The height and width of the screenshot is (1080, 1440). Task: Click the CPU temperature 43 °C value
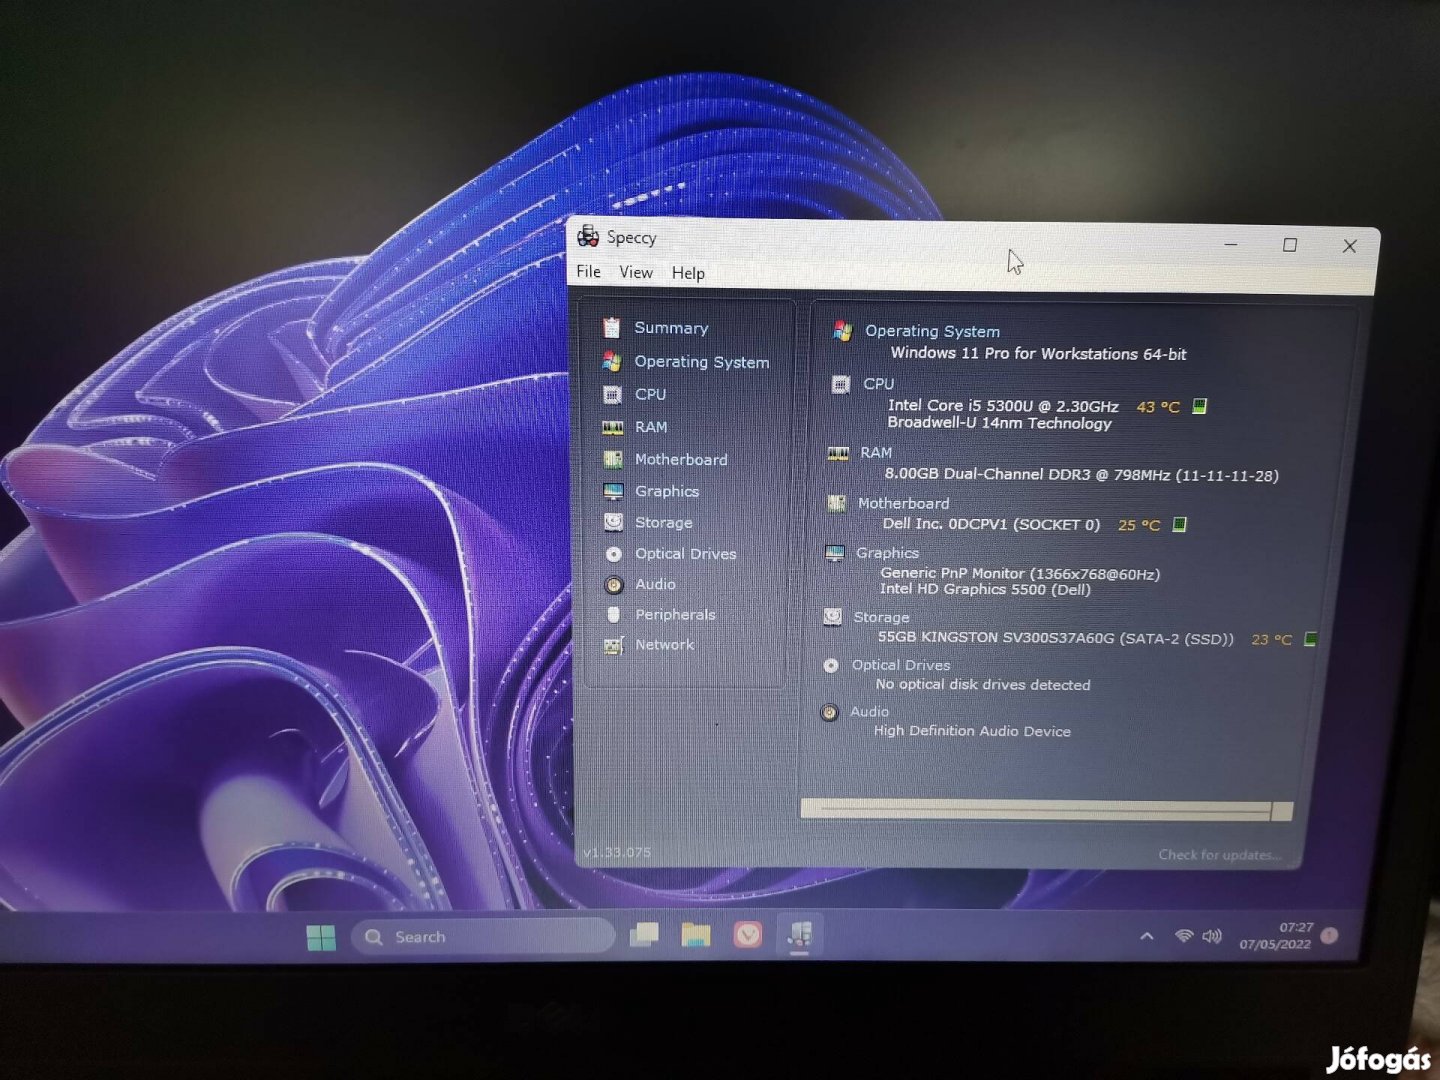[1158, 407]
